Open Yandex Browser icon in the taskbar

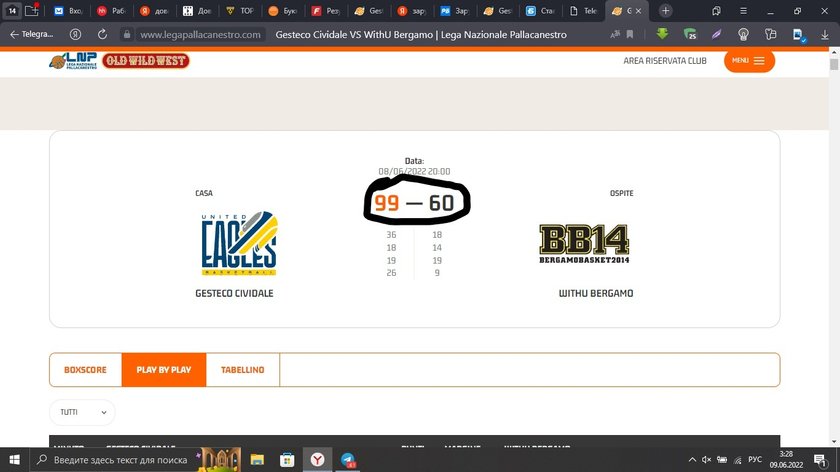(x=316, y=460)
